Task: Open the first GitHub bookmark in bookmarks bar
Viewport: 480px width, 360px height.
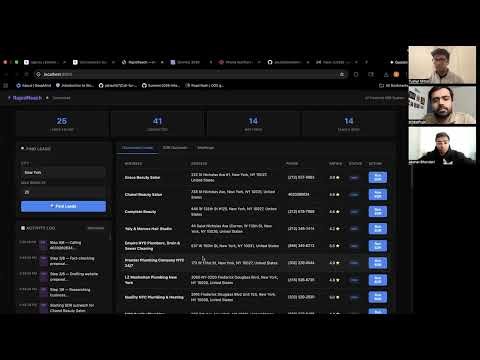Action: point(118,85)
